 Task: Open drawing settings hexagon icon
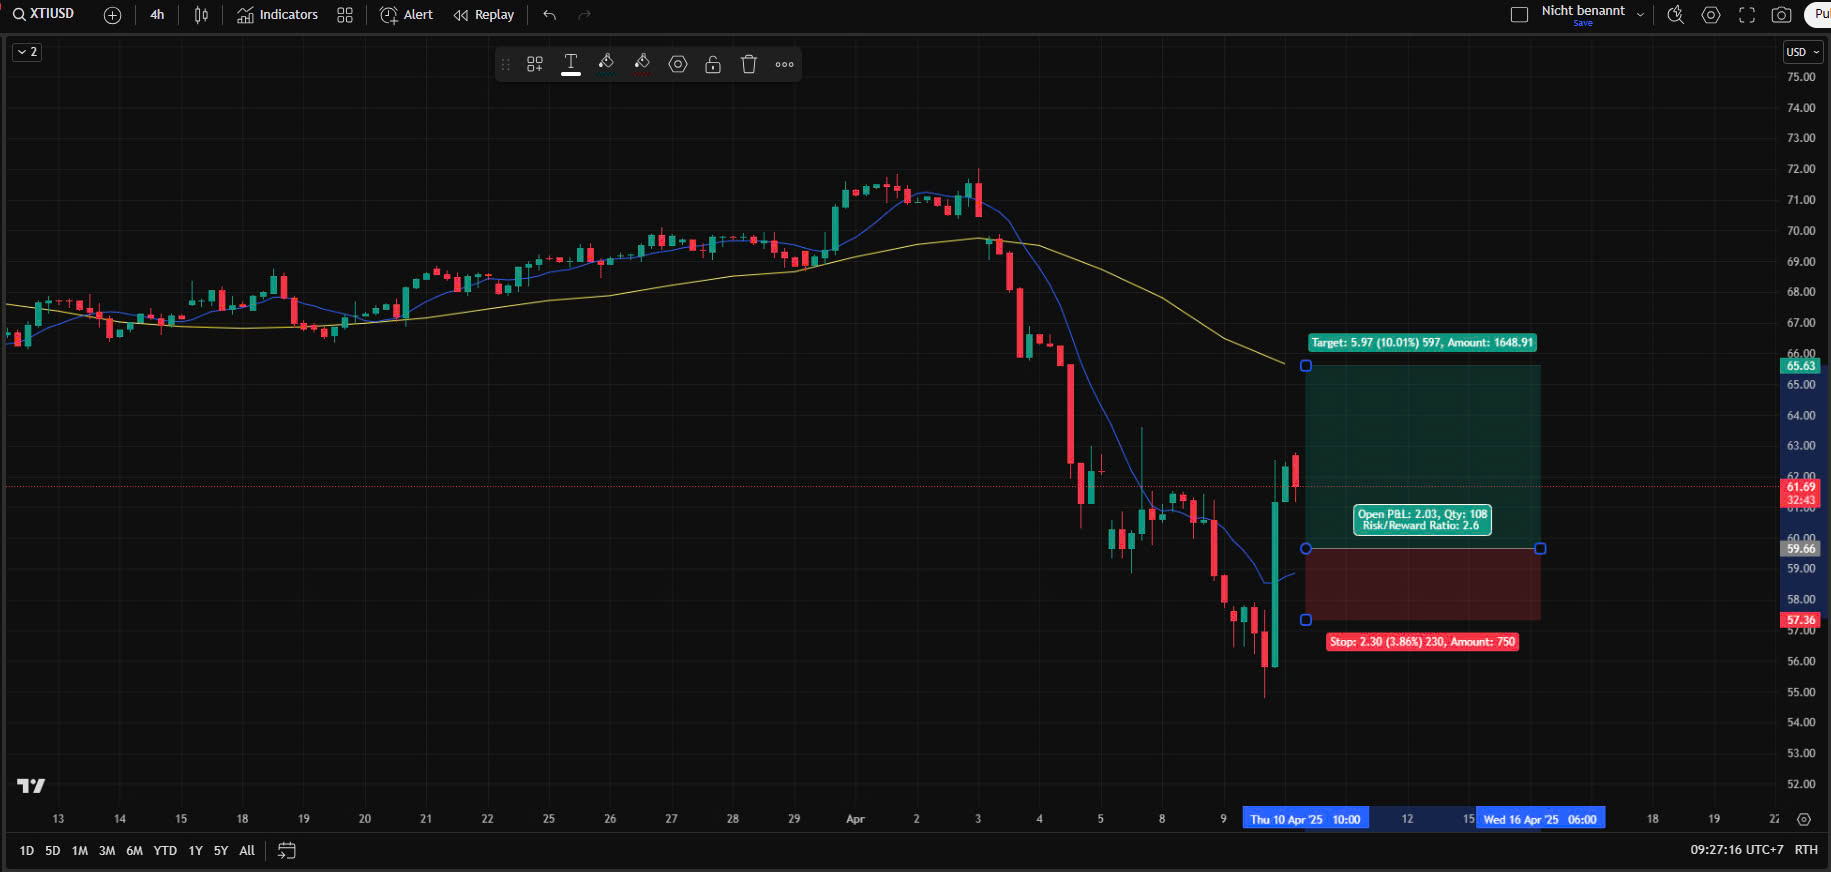pos(678,64)
